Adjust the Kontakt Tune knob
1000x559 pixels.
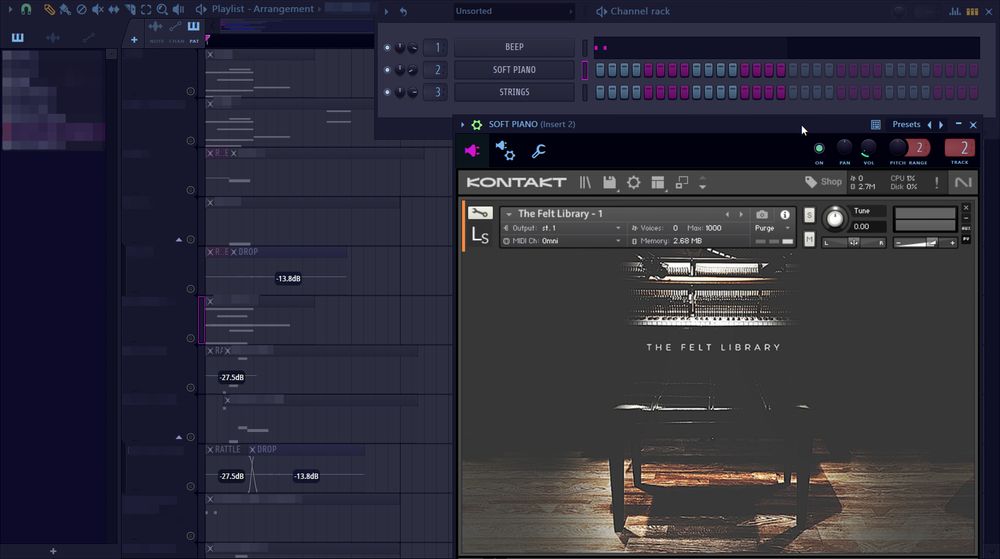click(835, 219)
